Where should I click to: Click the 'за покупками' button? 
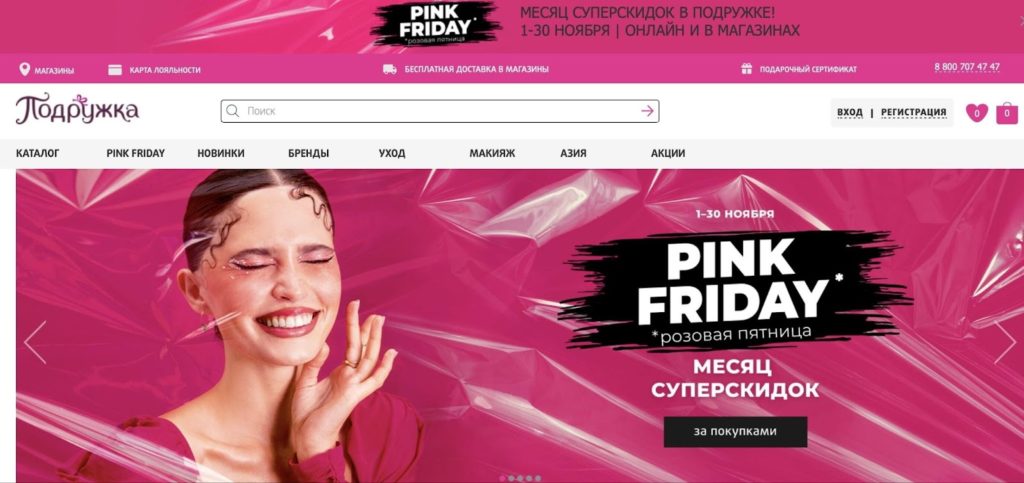[x=735, y=431]
